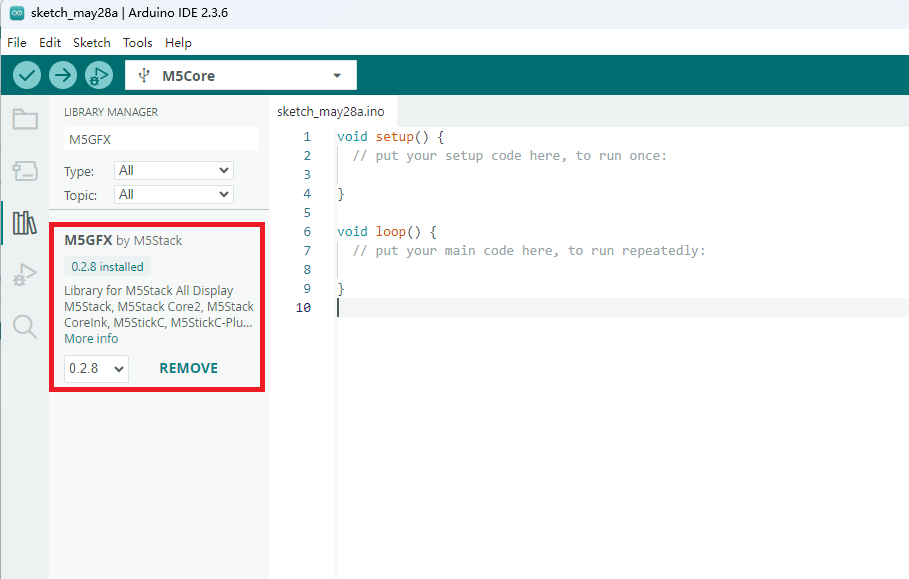Click the M5GFX library search field
909x579 pixels.
pyautogui.click(x=161, y=139)
